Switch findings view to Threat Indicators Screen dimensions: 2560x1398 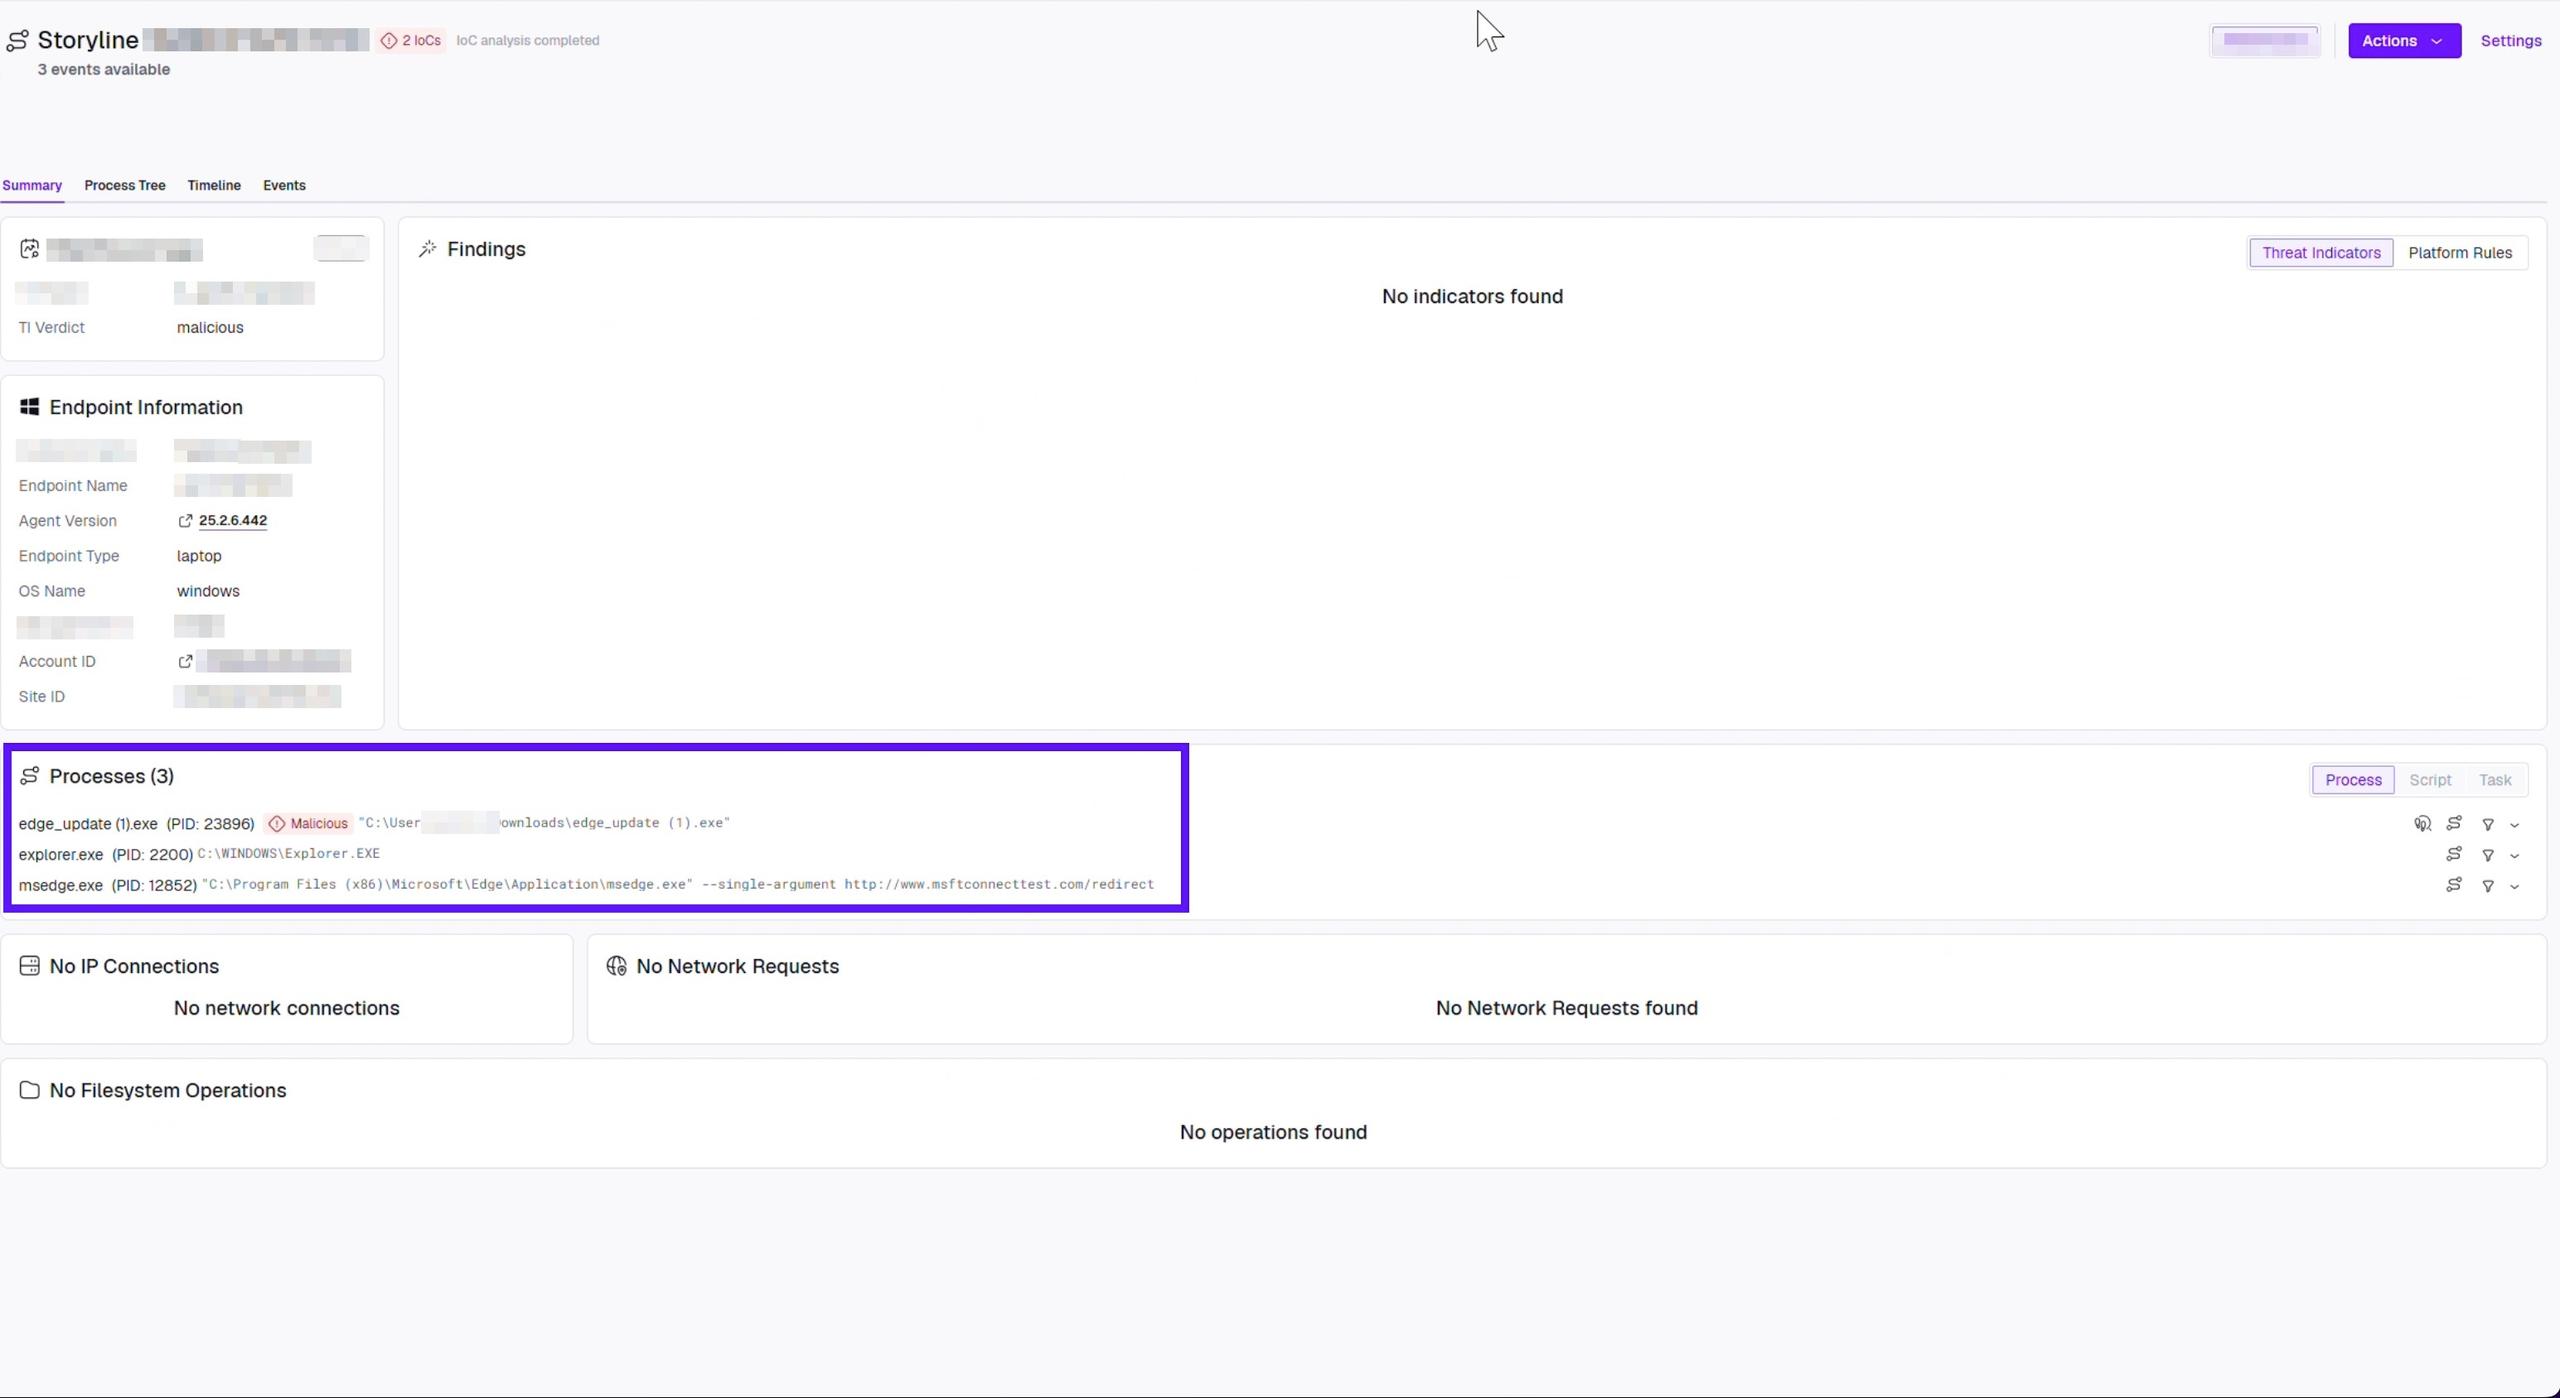tap(2321, 253)
